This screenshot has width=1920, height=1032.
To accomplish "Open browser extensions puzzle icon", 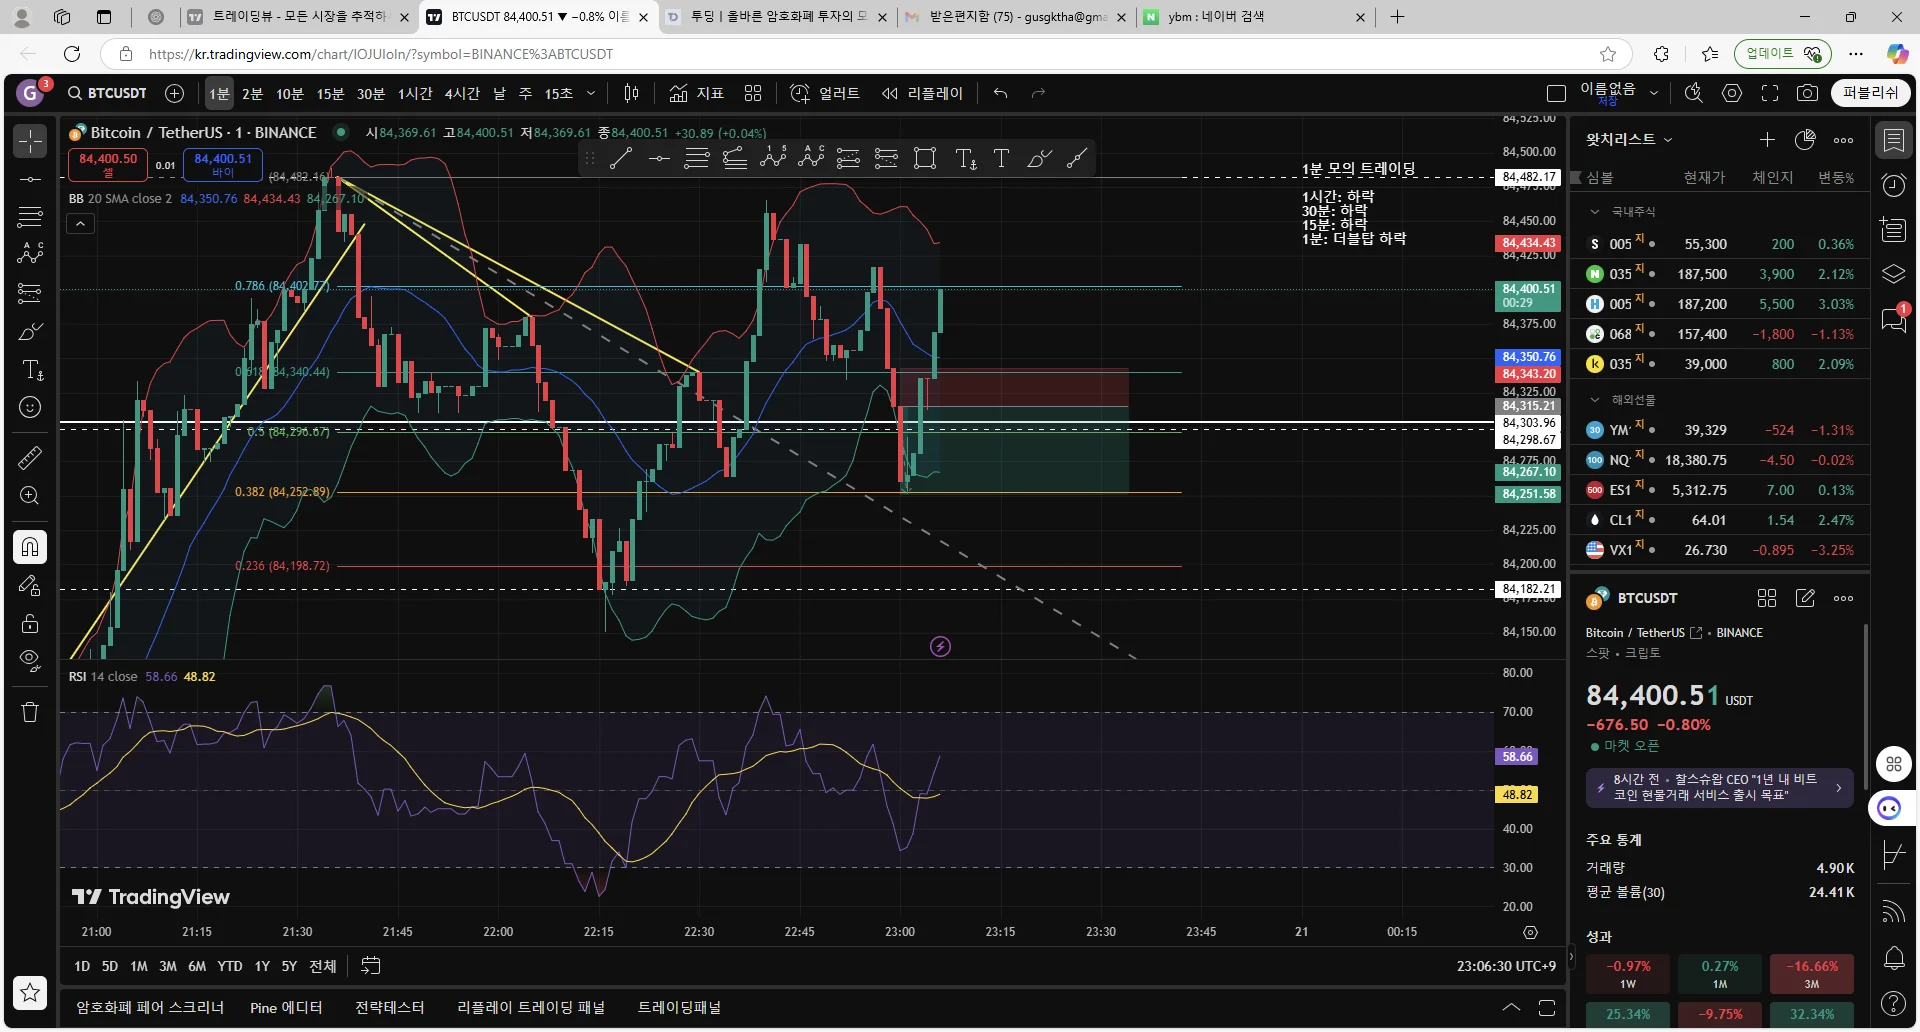I will pyautogui.click(x=1661, y=54).
